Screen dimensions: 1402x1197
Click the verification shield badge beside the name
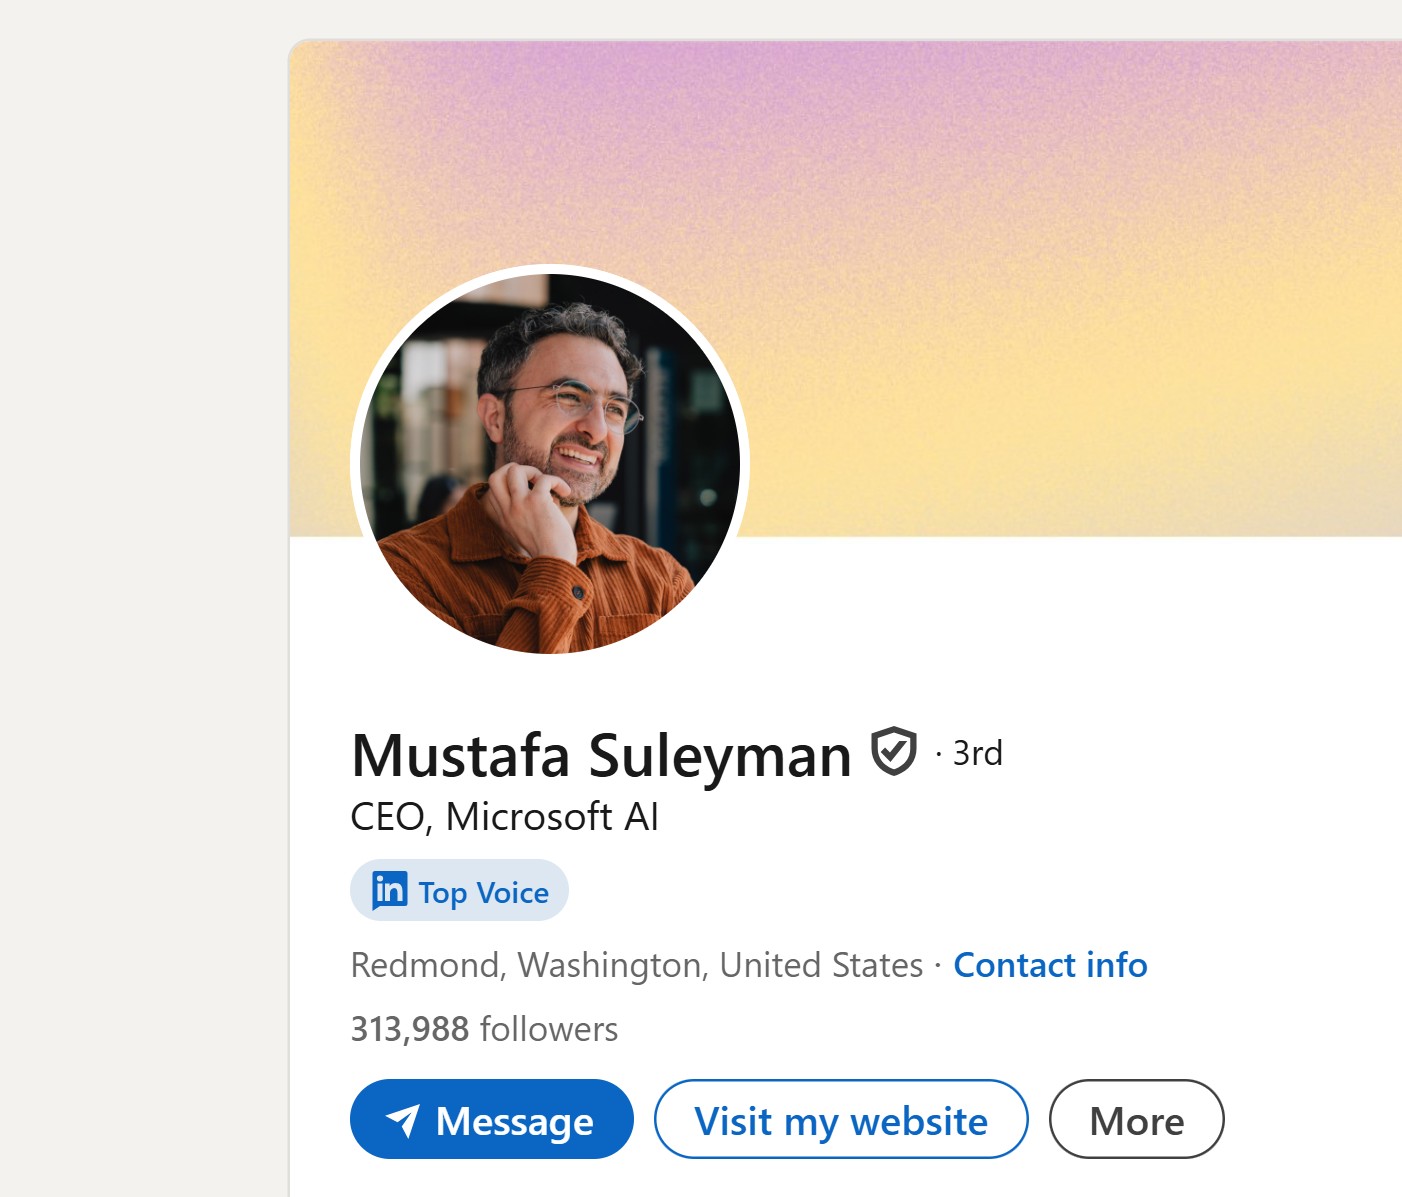pos(893,752)
